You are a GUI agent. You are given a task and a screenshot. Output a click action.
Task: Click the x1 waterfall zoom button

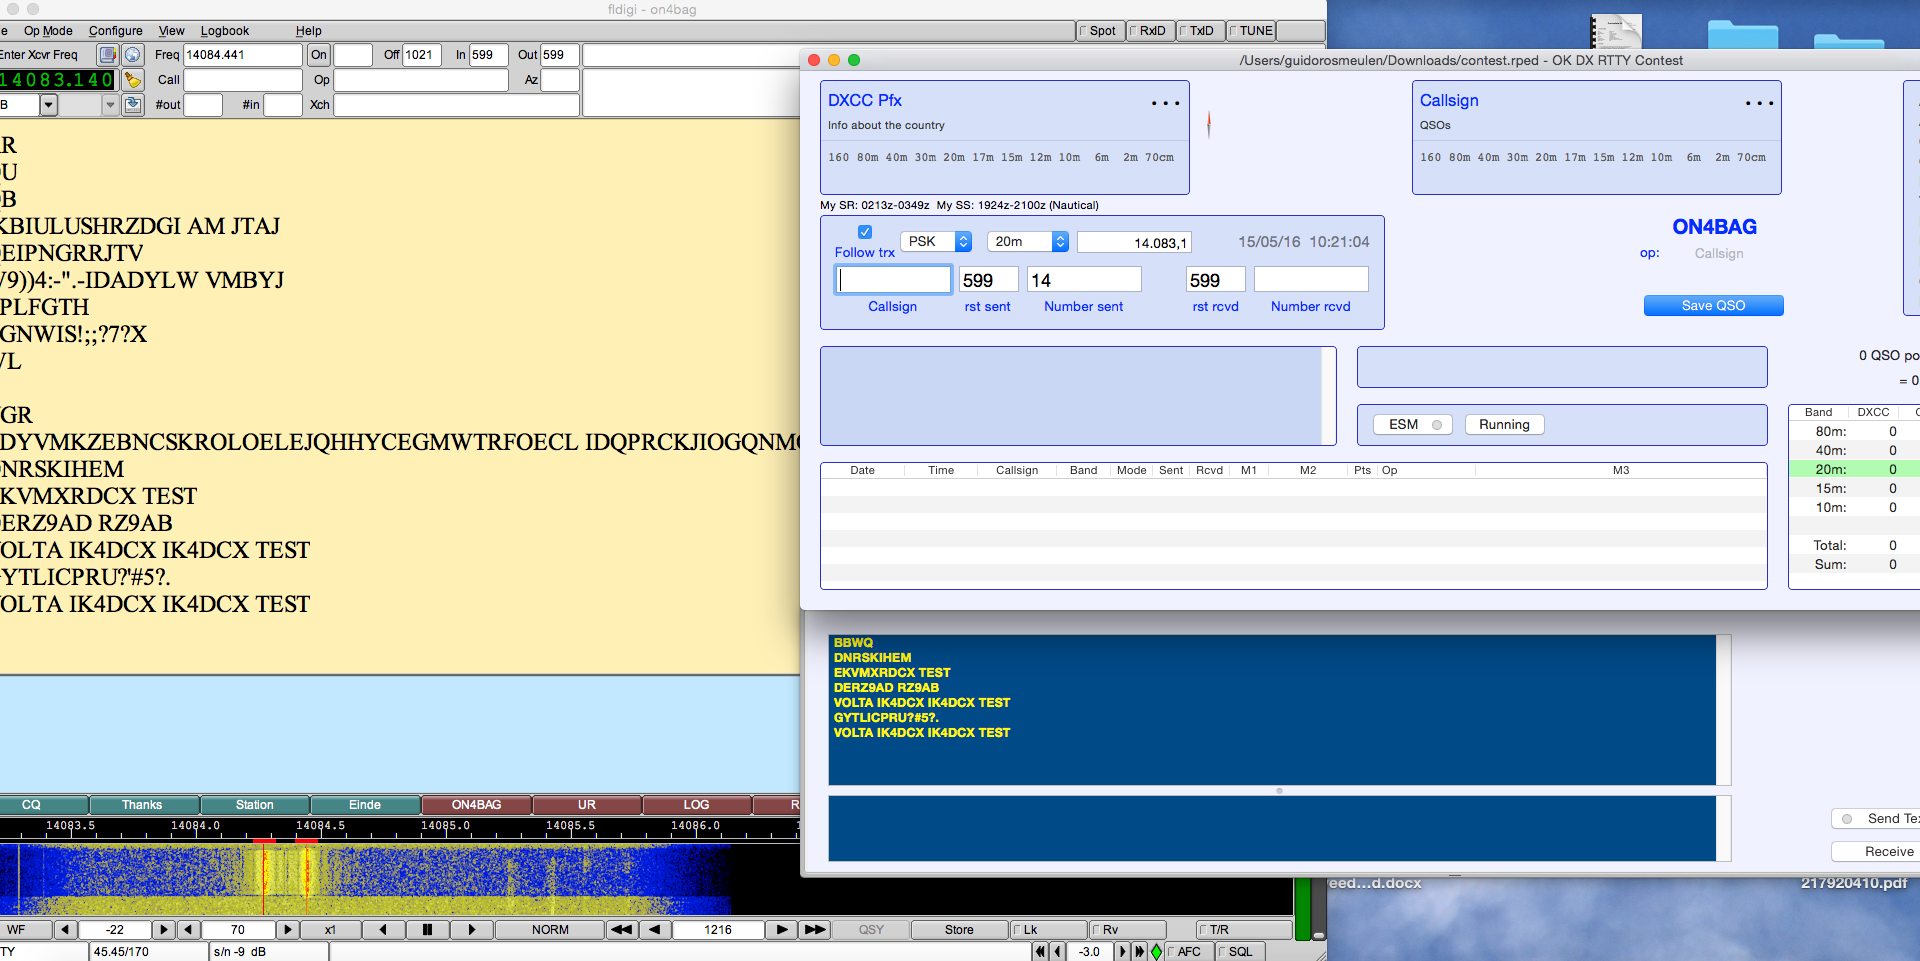(x=330, y=929)
